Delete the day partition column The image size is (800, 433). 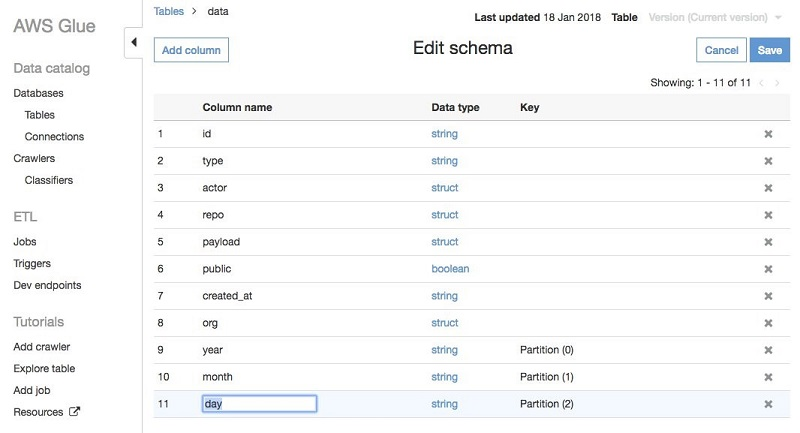[768, 404]
